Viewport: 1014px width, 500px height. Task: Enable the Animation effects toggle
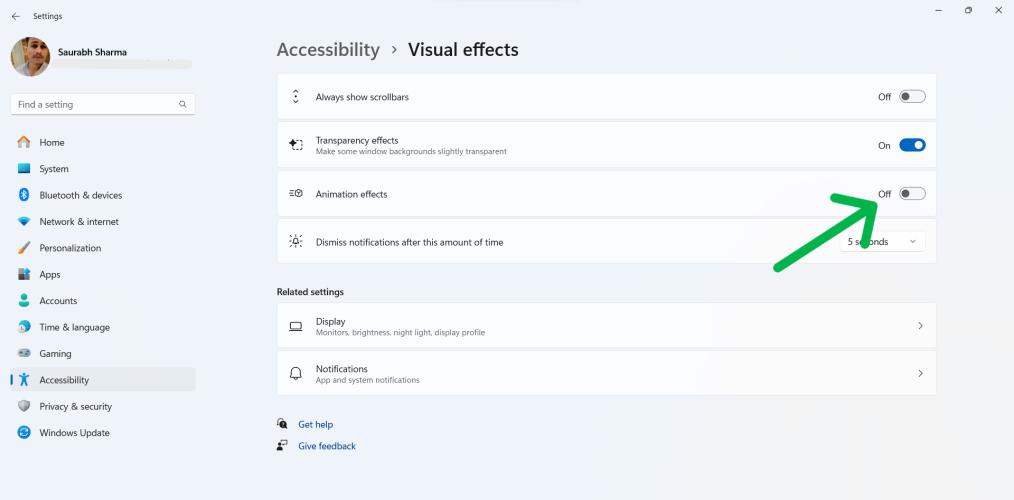pos(912,194)
